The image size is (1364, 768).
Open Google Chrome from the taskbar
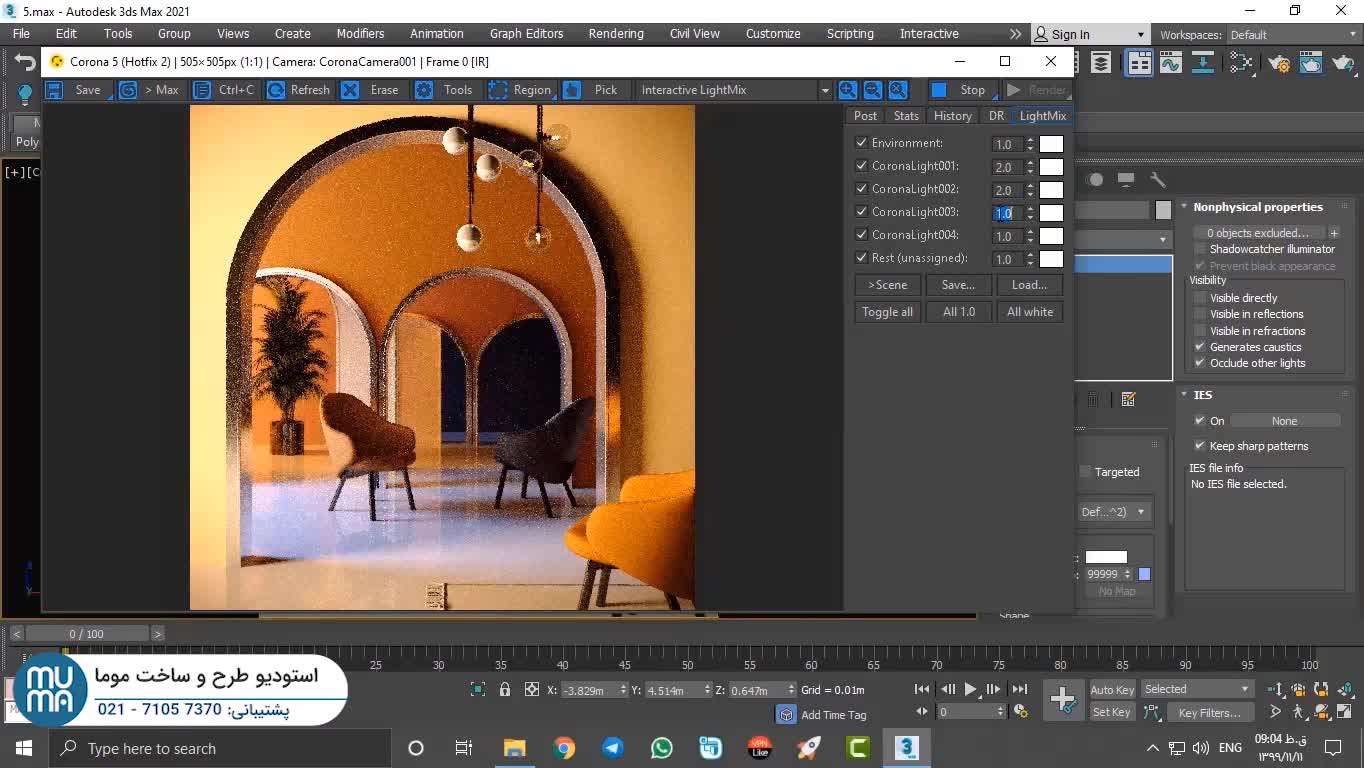[x=564, y=748]
